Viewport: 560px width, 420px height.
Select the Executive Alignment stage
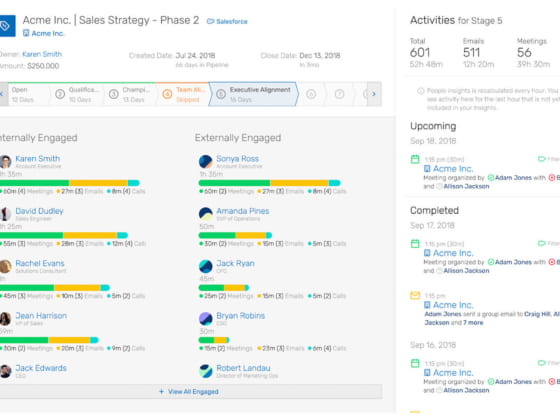[x=254, y=94]
